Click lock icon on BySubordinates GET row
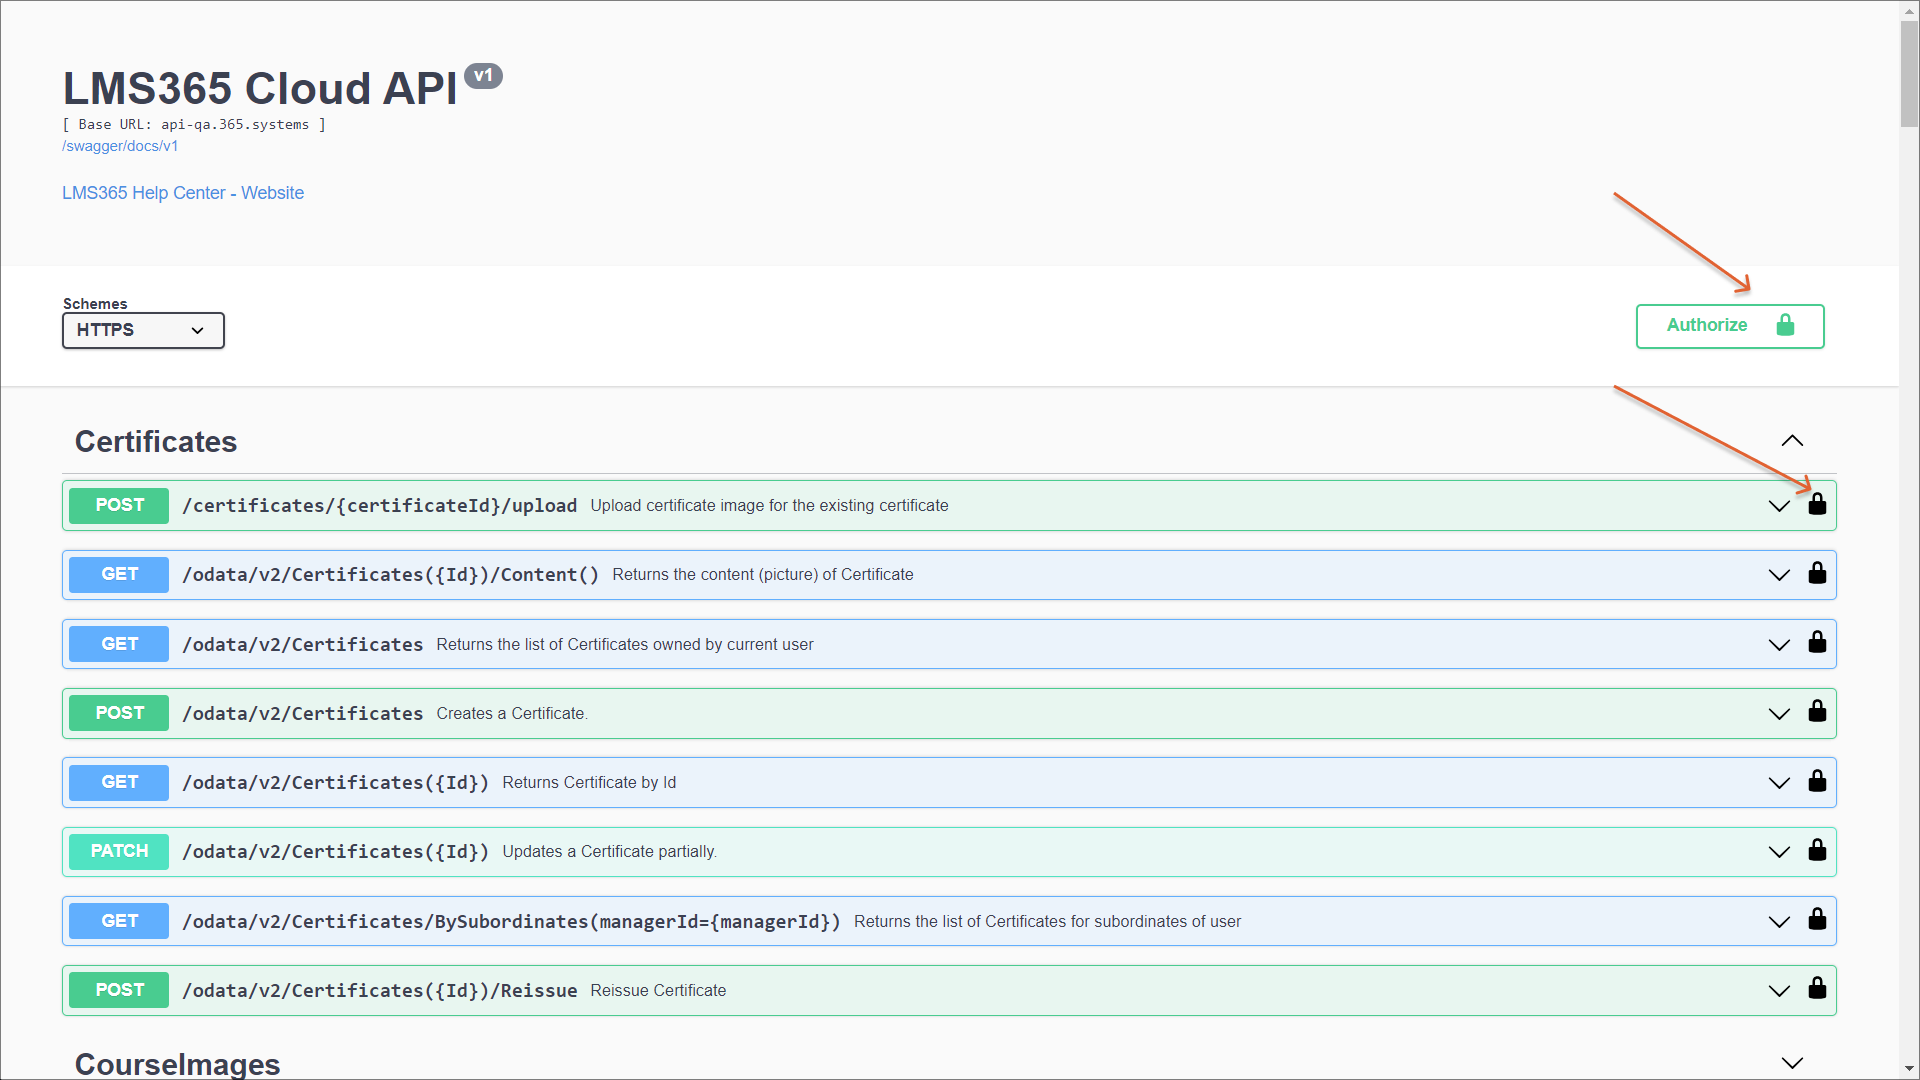1920x1080 pixels. click(x=1817, y=920)
